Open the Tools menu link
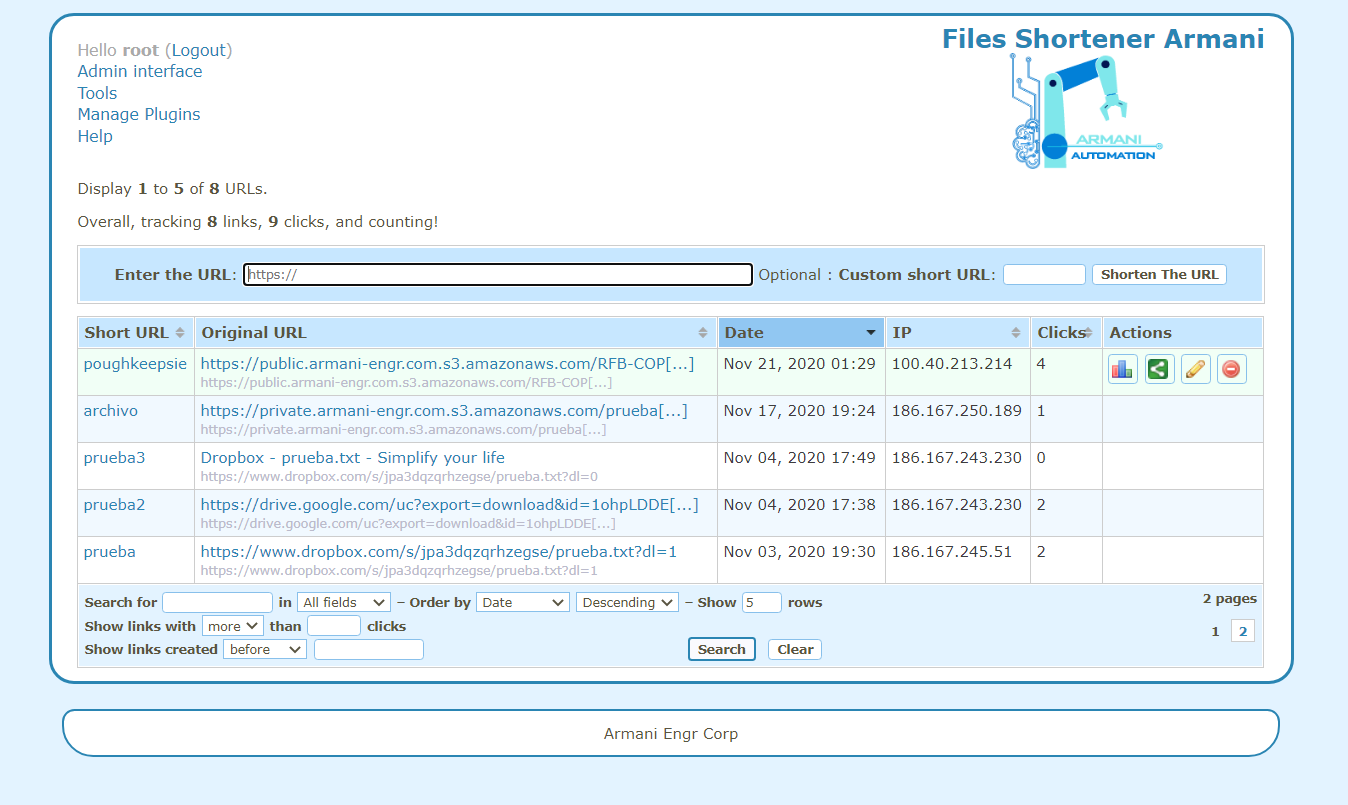 tap(97, 93)
